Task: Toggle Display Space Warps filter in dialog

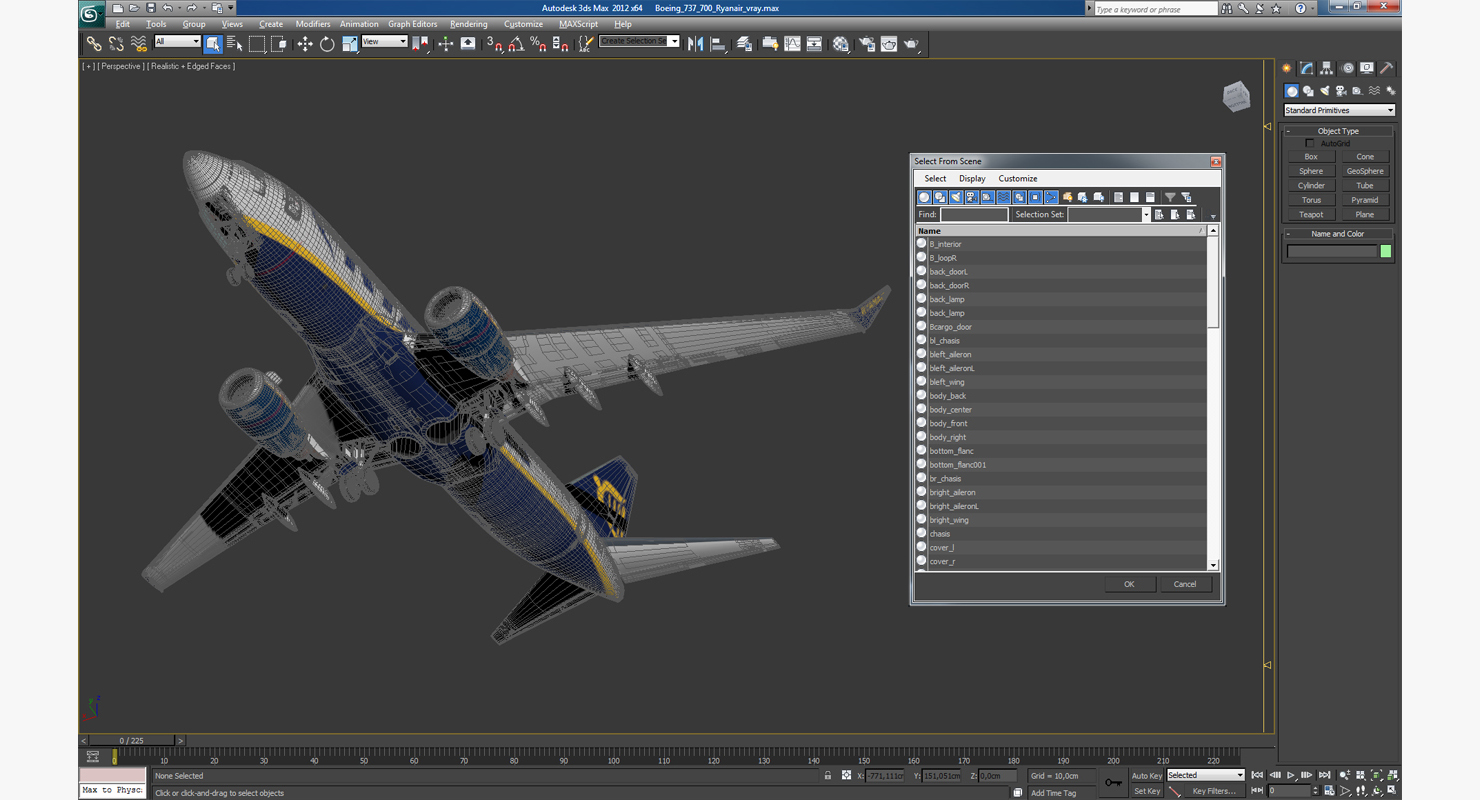Action: (1004, 197)
